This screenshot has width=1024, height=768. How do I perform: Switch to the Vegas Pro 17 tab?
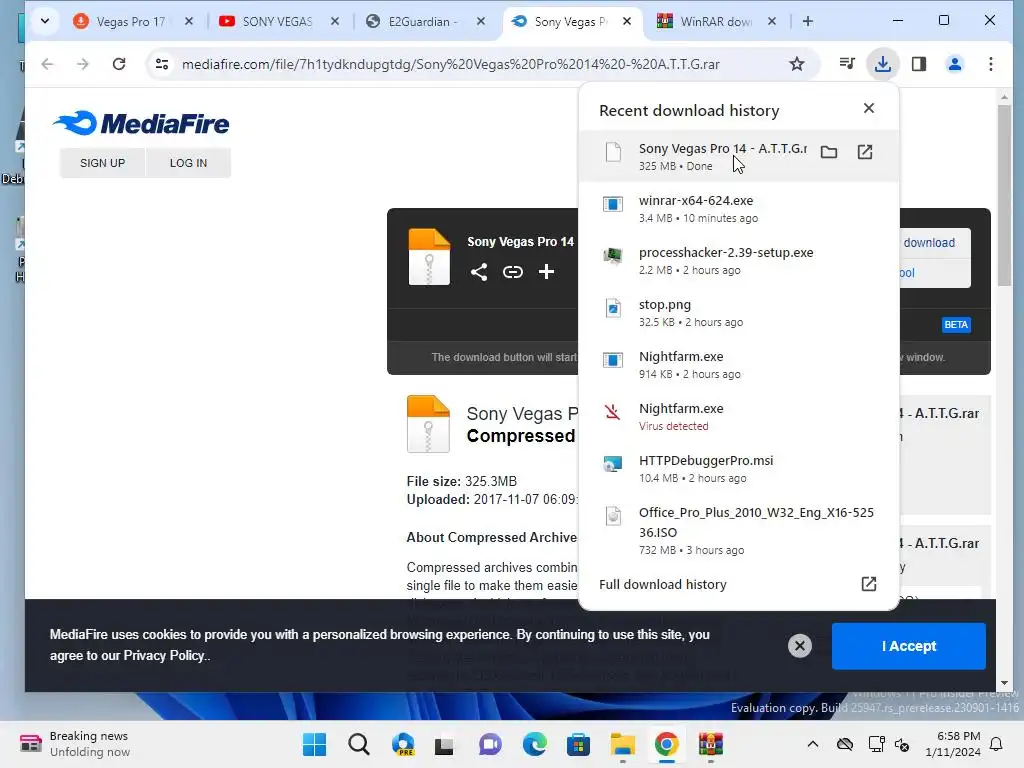(132, 22)
